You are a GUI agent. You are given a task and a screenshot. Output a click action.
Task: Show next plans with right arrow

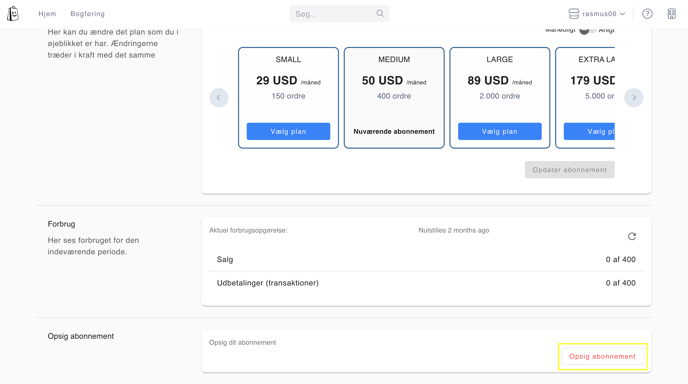(634, 97)
